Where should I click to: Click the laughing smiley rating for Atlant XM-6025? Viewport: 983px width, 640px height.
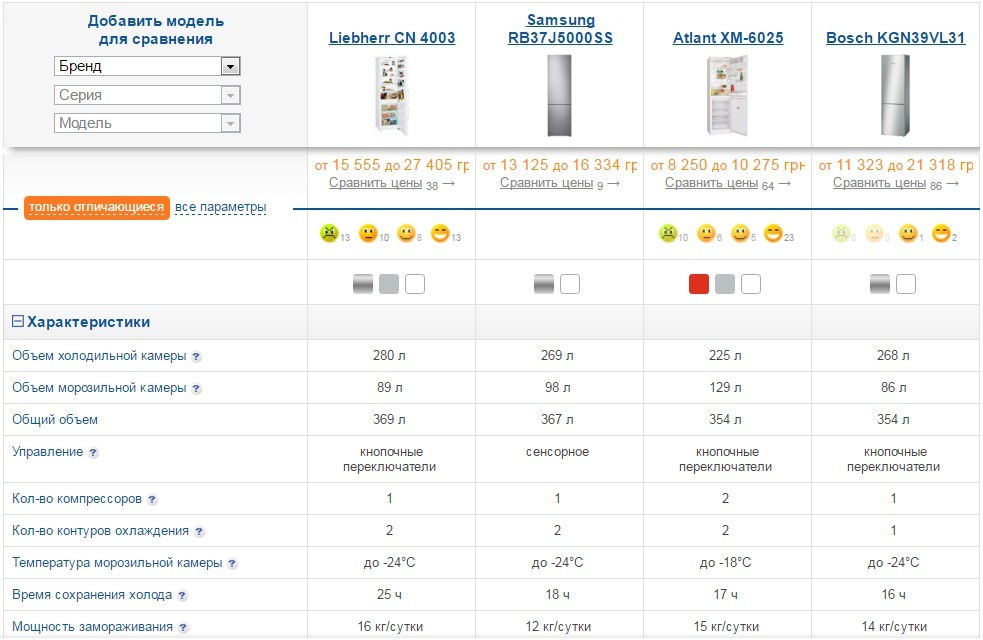(772, 233)
